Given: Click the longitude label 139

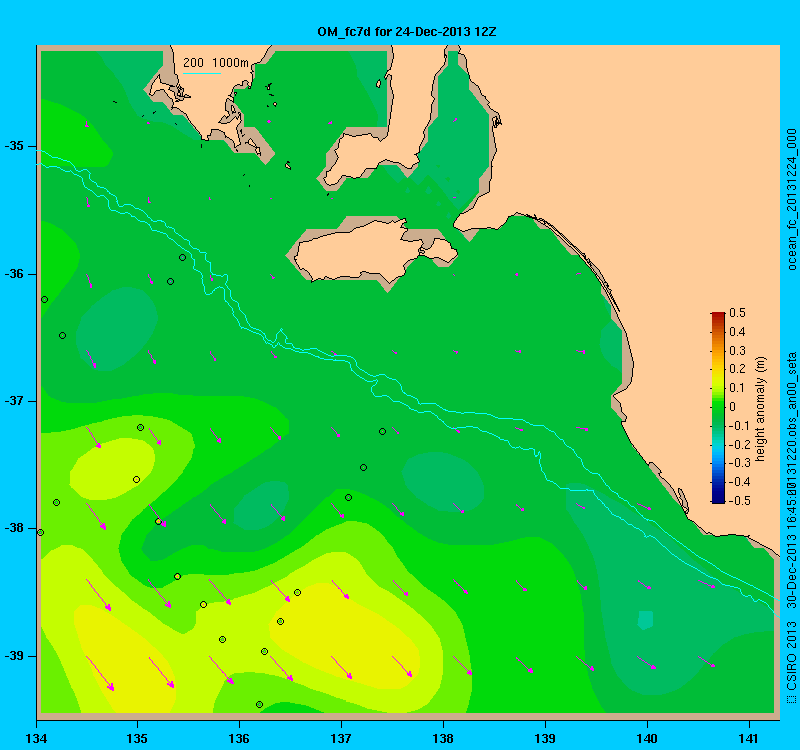Looking at the screenshot, I should point(545,738).
